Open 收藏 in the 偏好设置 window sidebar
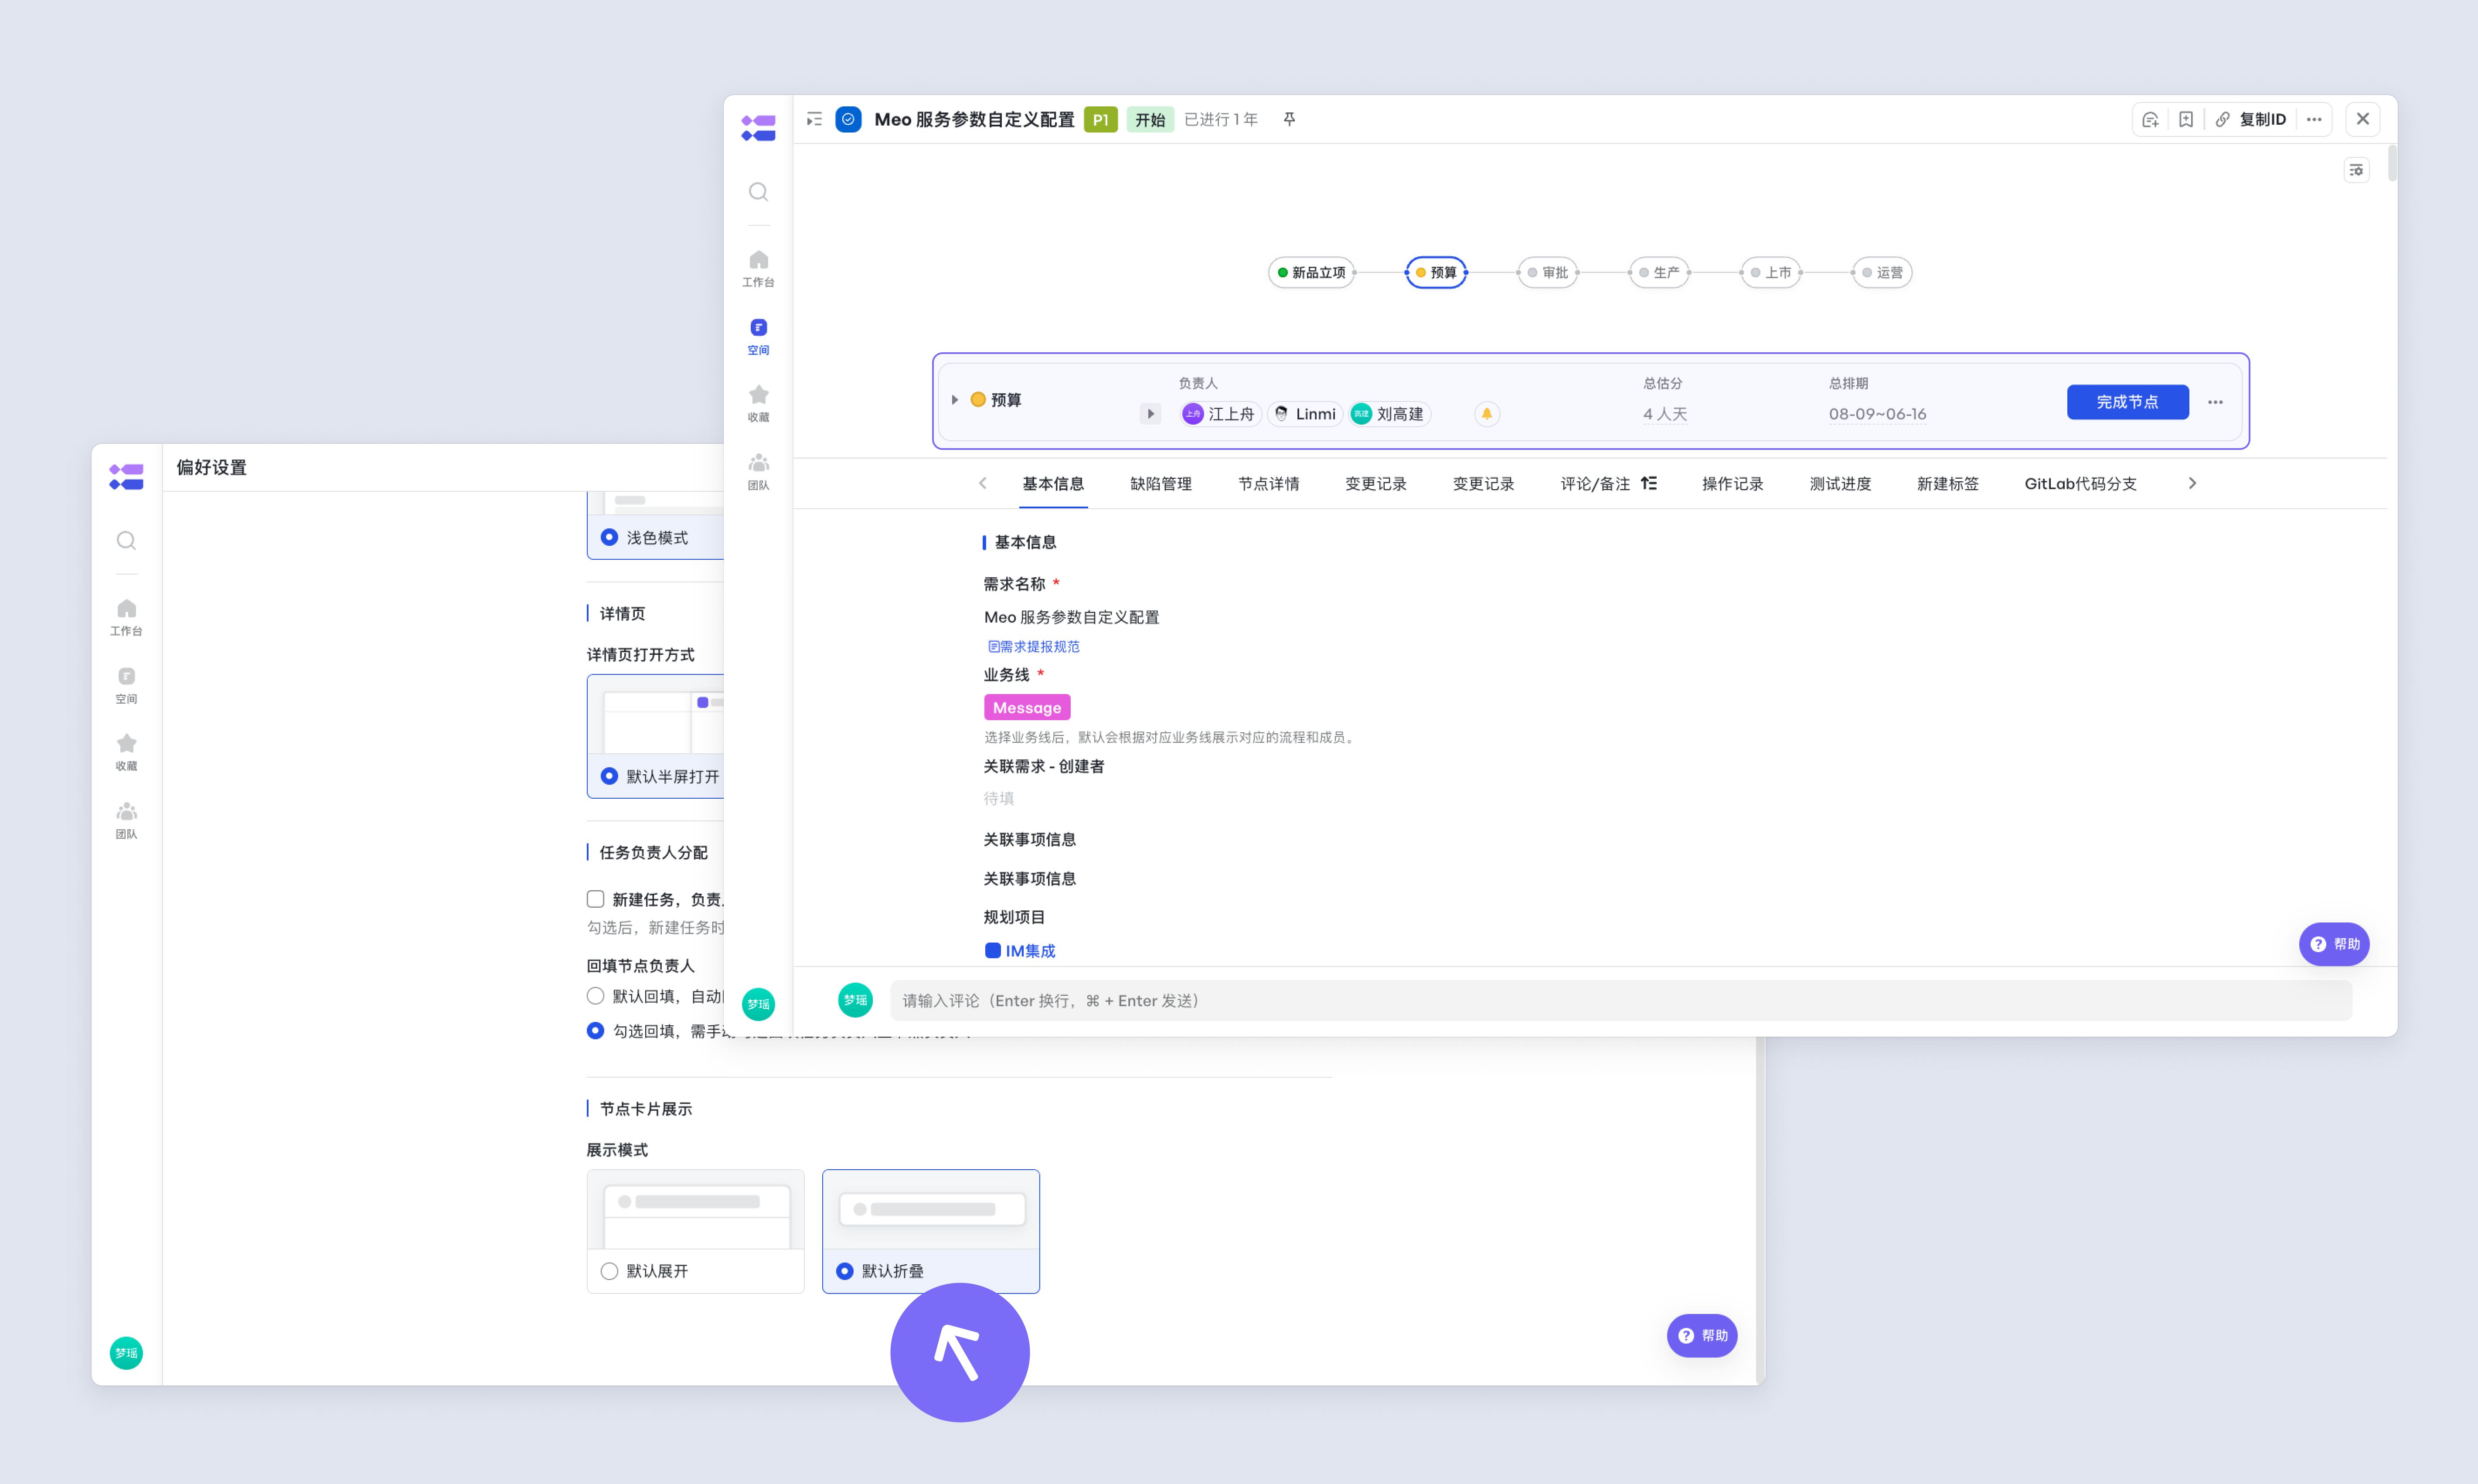 click(126, 752)
